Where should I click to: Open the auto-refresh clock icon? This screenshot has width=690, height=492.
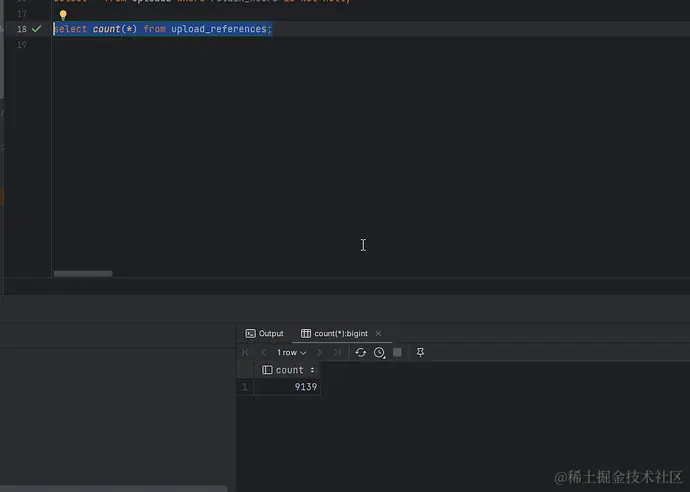tap(379, 352)
